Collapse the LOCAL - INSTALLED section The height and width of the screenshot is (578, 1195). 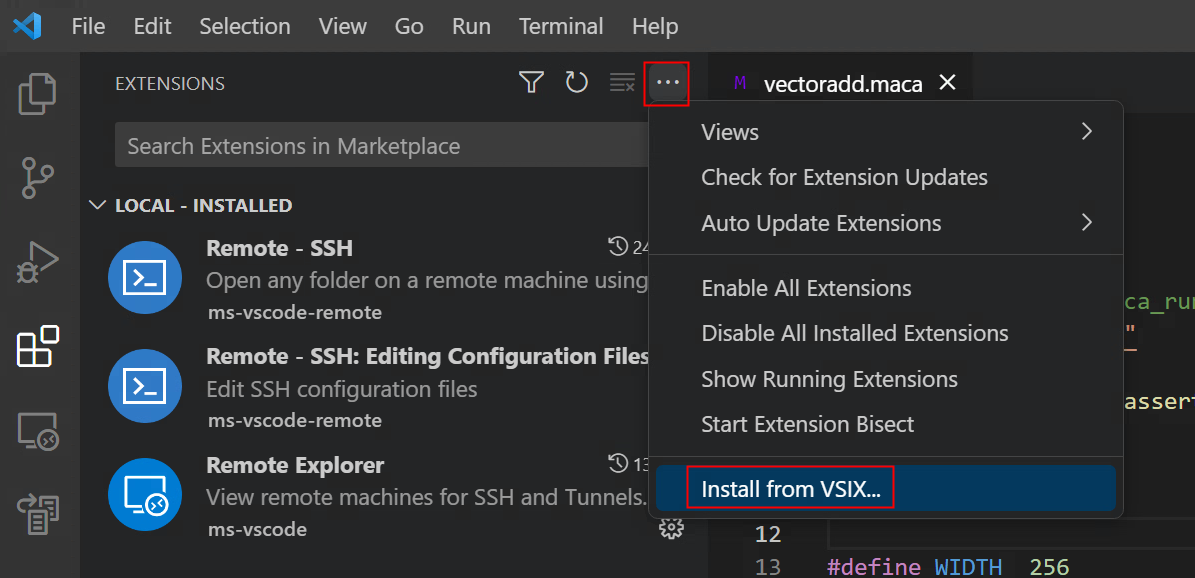(x=97, y=205)
